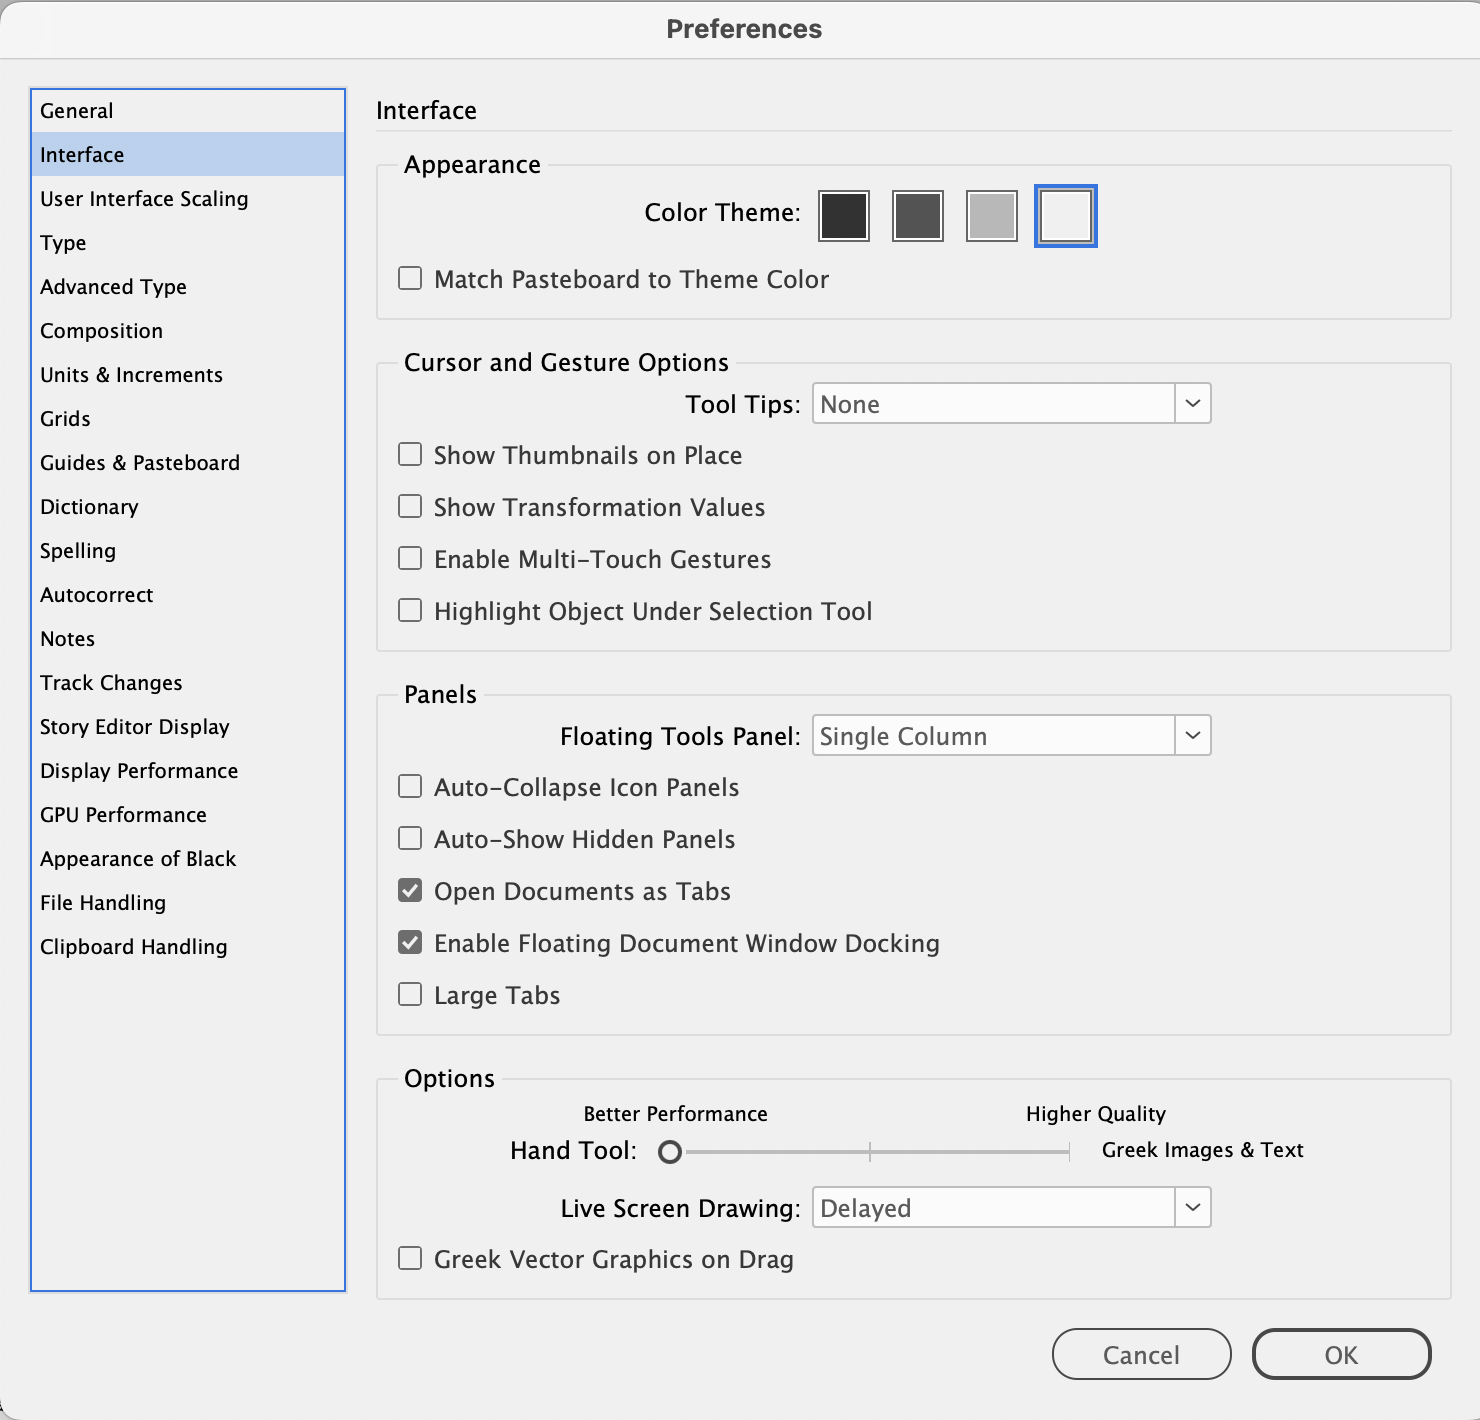
Task: Enable the Large Tabs option
Action: click(x=410, y=994)
